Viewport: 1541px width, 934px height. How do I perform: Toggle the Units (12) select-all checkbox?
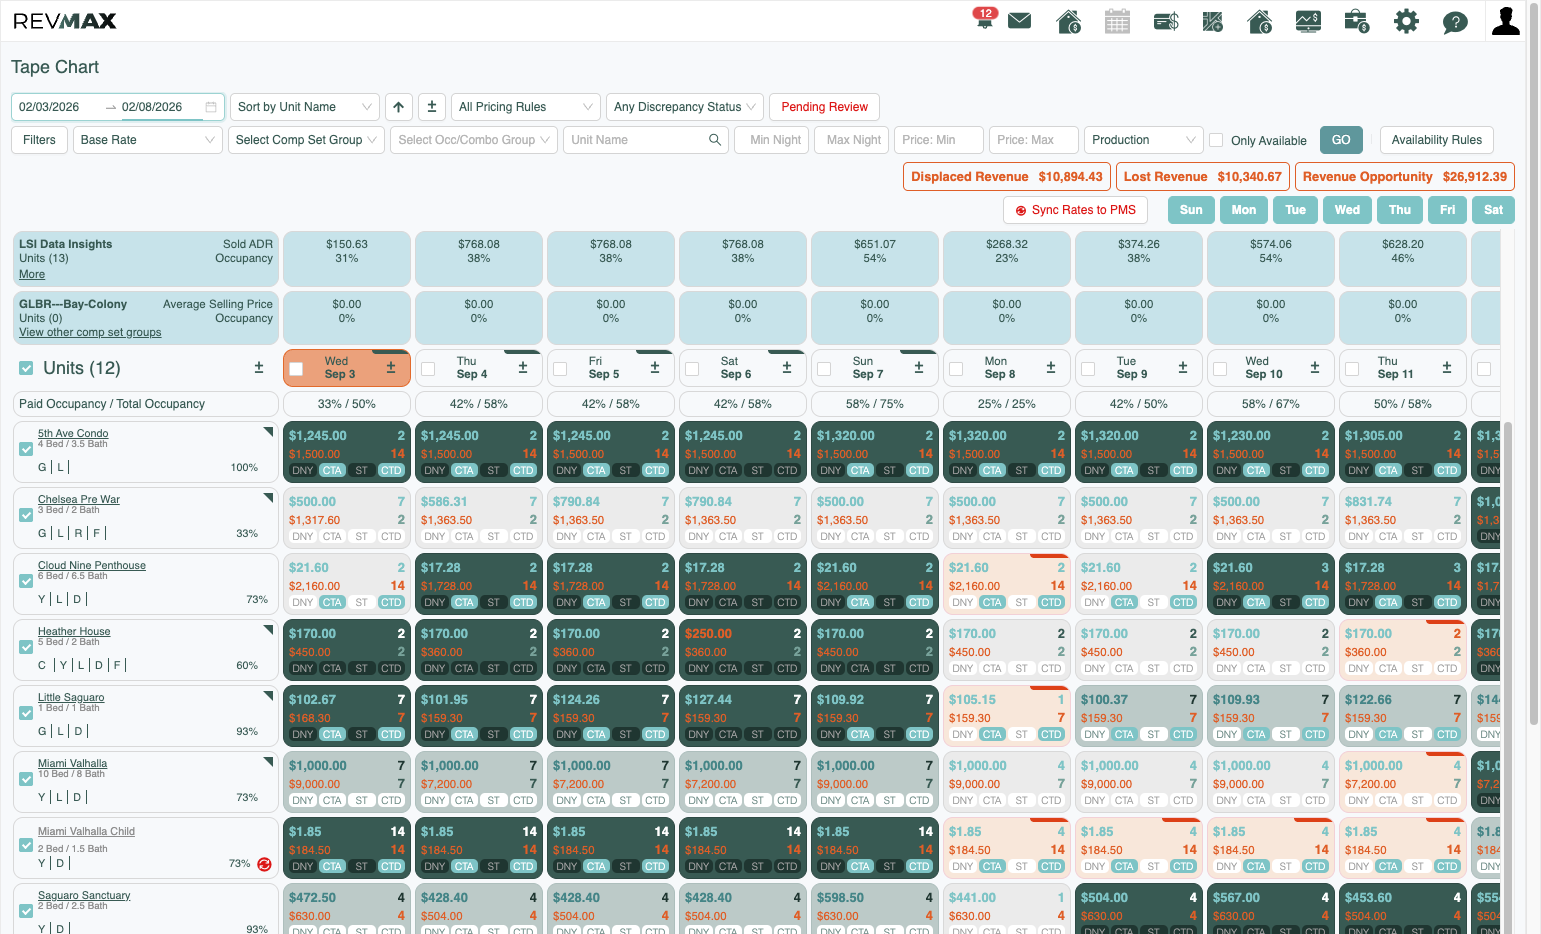(x=26, y=369)
